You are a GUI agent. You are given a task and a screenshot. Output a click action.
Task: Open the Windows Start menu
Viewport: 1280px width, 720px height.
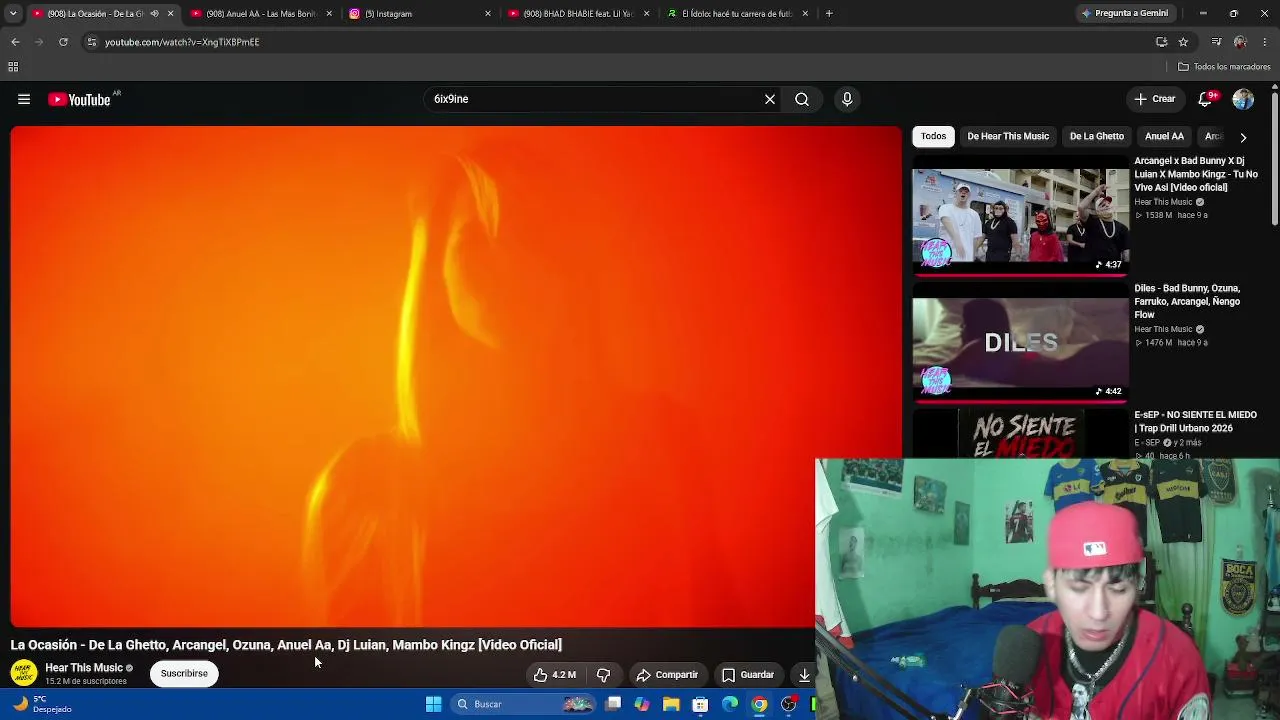click(433, 704)
